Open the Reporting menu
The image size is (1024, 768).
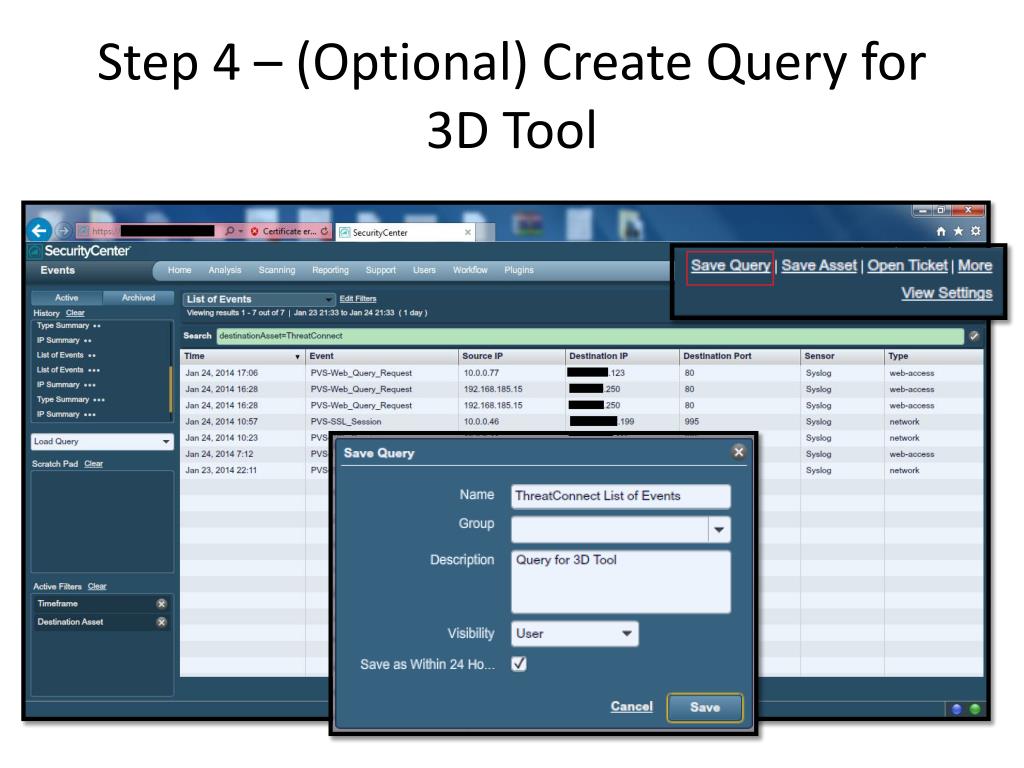click(x=330, y=270)
